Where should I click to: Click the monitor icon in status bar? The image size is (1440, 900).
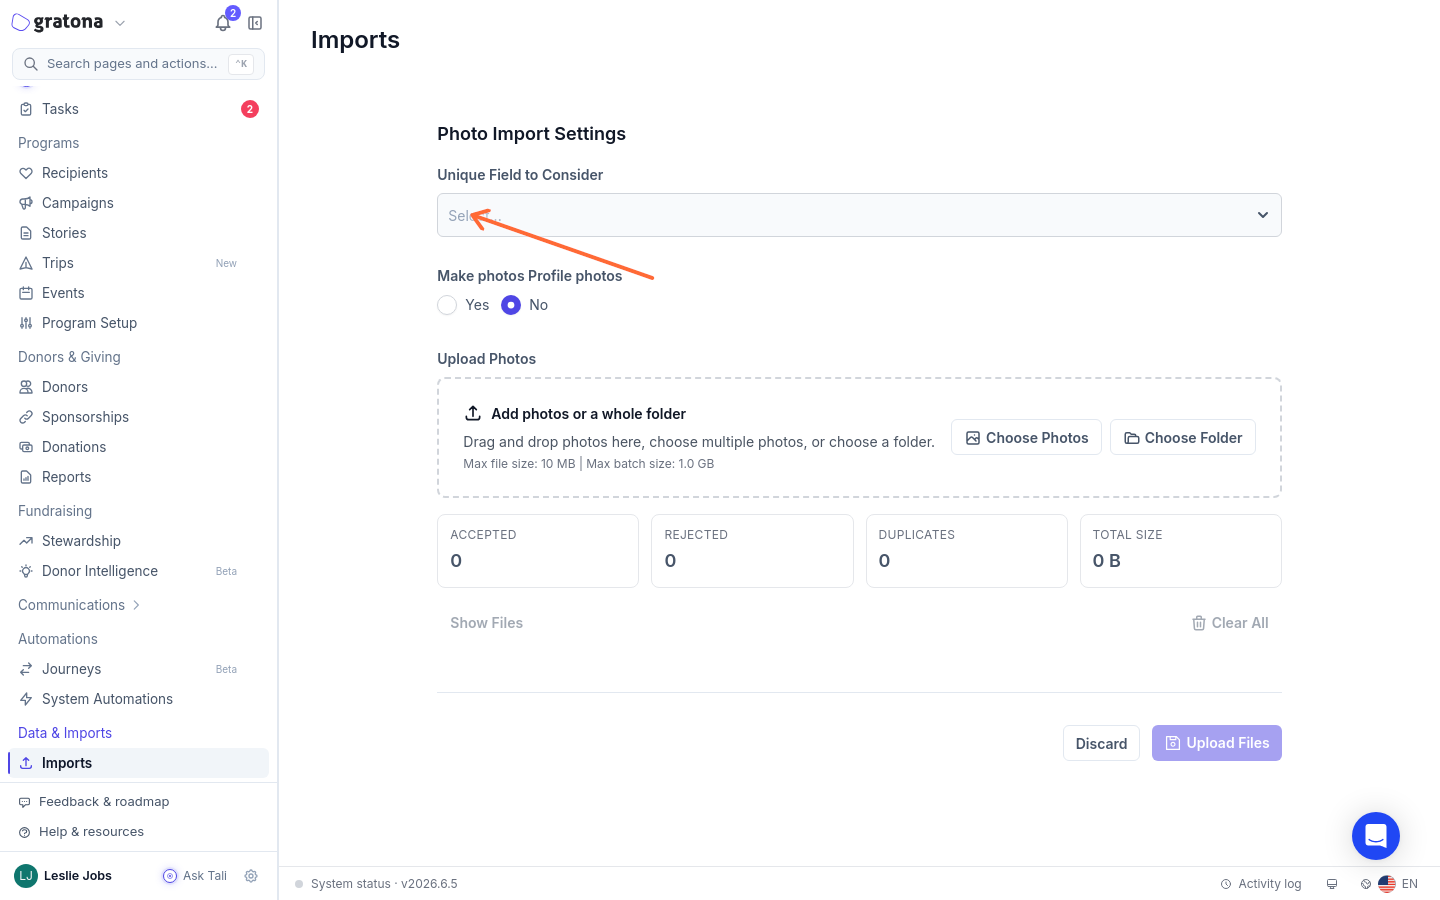click(x=1332, y=884)
